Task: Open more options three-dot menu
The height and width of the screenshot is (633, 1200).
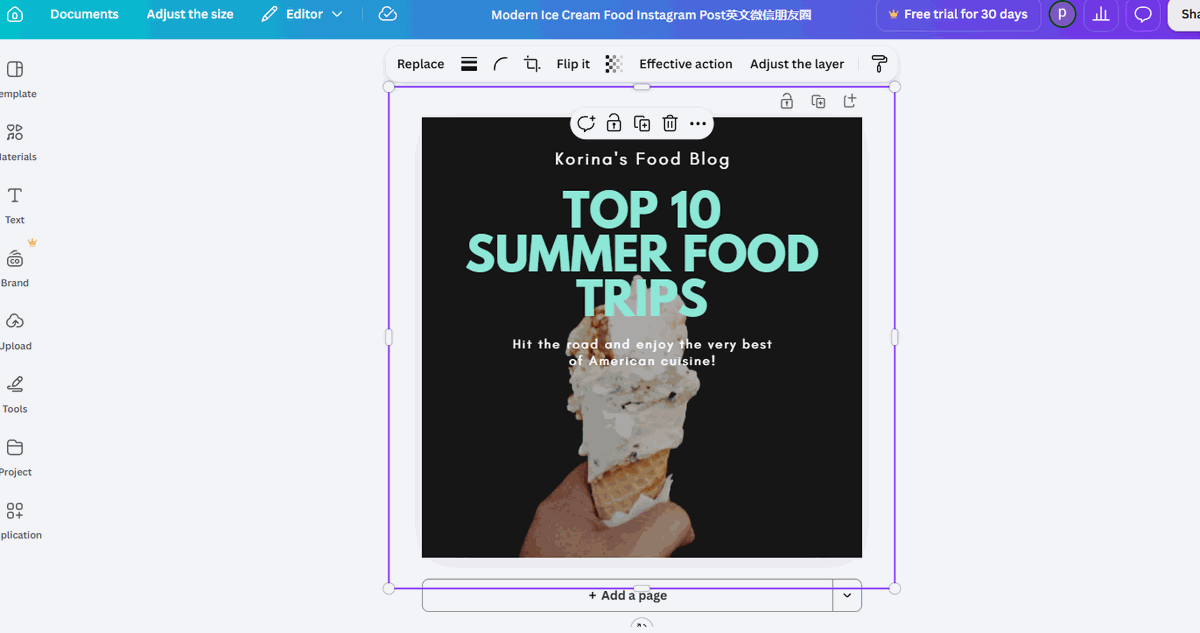Action: point(698,123)
